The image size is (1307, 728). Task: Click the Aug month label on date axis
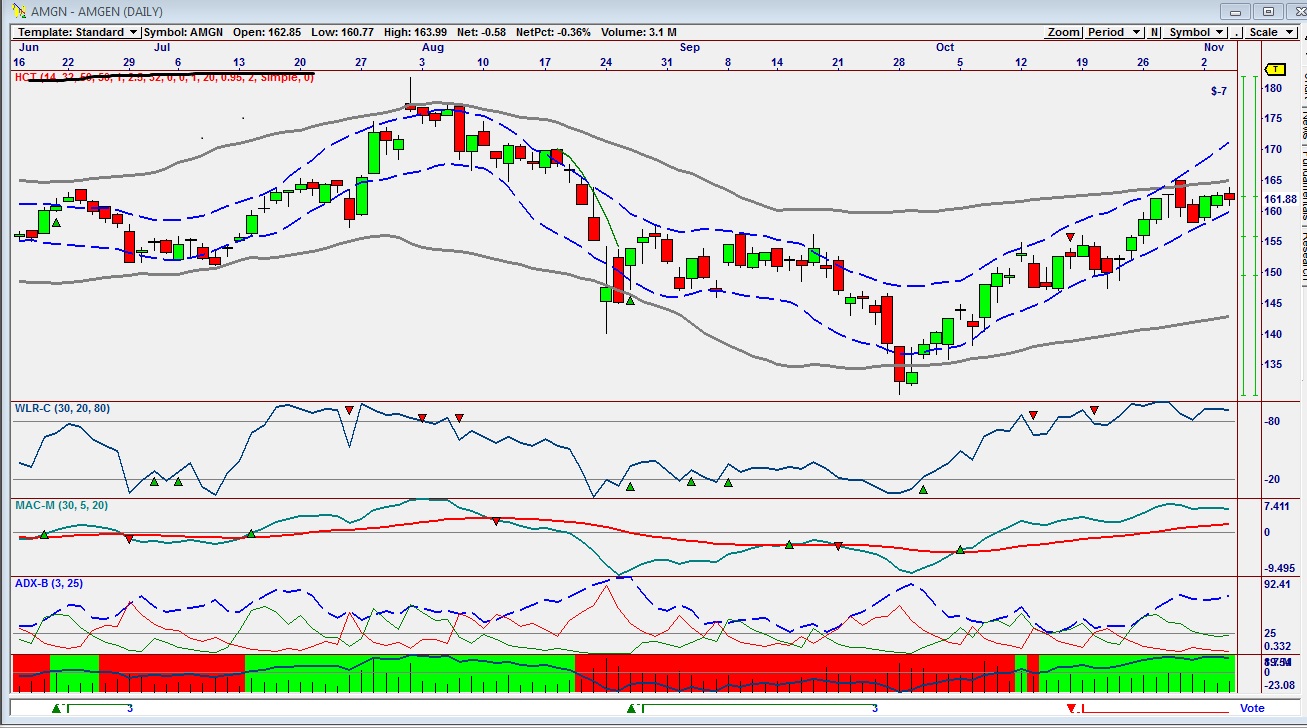(433, 47)
